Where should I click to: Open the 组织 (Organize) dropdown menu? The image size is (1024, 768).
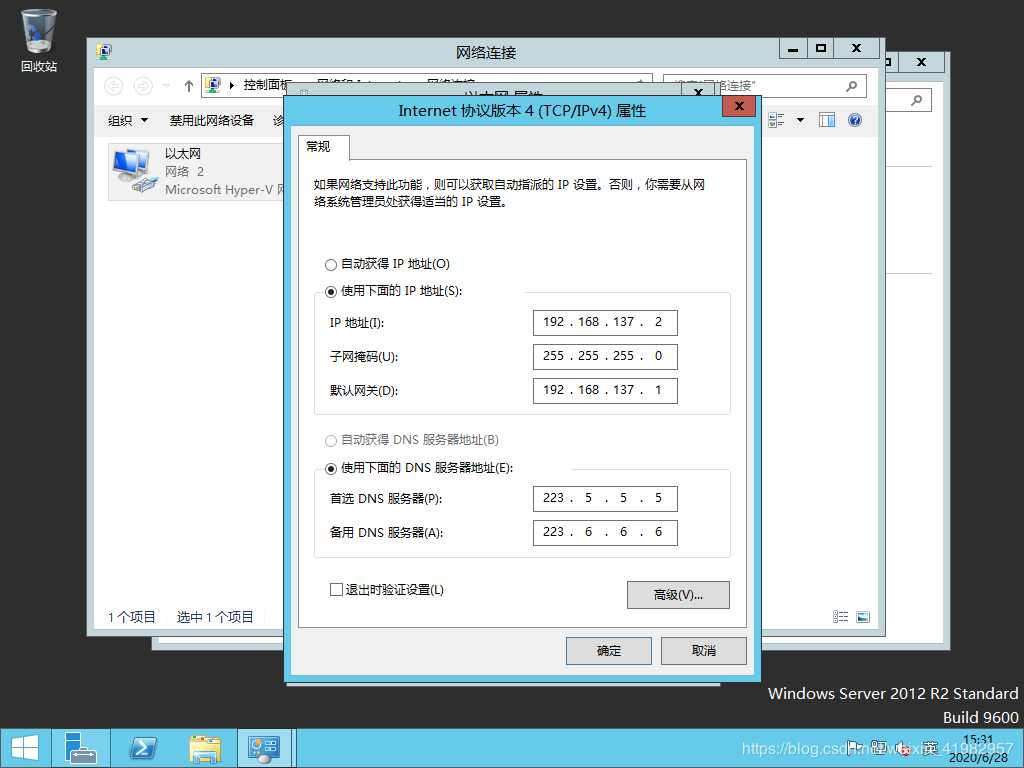point(128,120)
